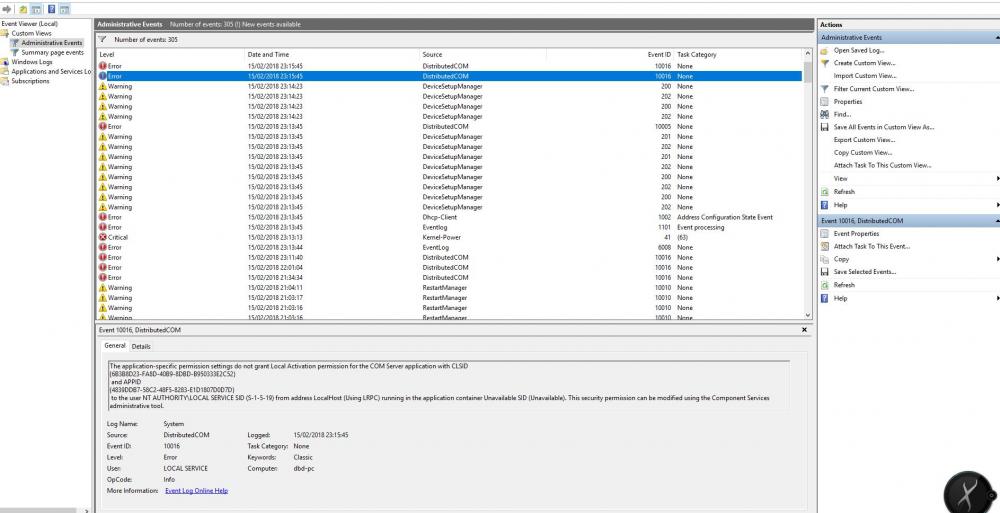The image size is (1000, 513).
Task: Select RestartManager row logged at 21:03:17
Action: point(450,298)
